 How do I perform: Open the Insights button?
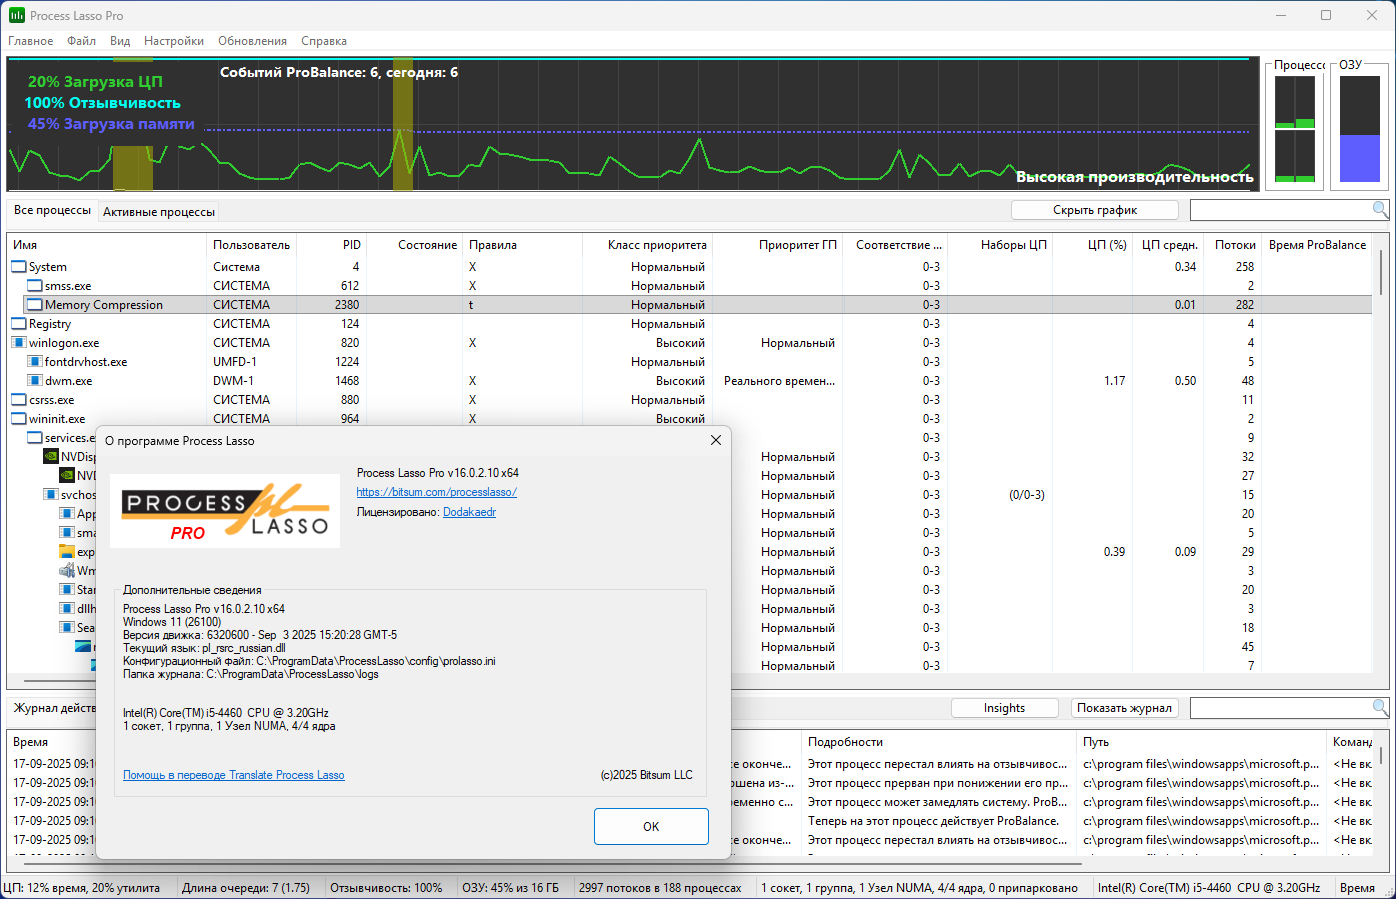1004,708
